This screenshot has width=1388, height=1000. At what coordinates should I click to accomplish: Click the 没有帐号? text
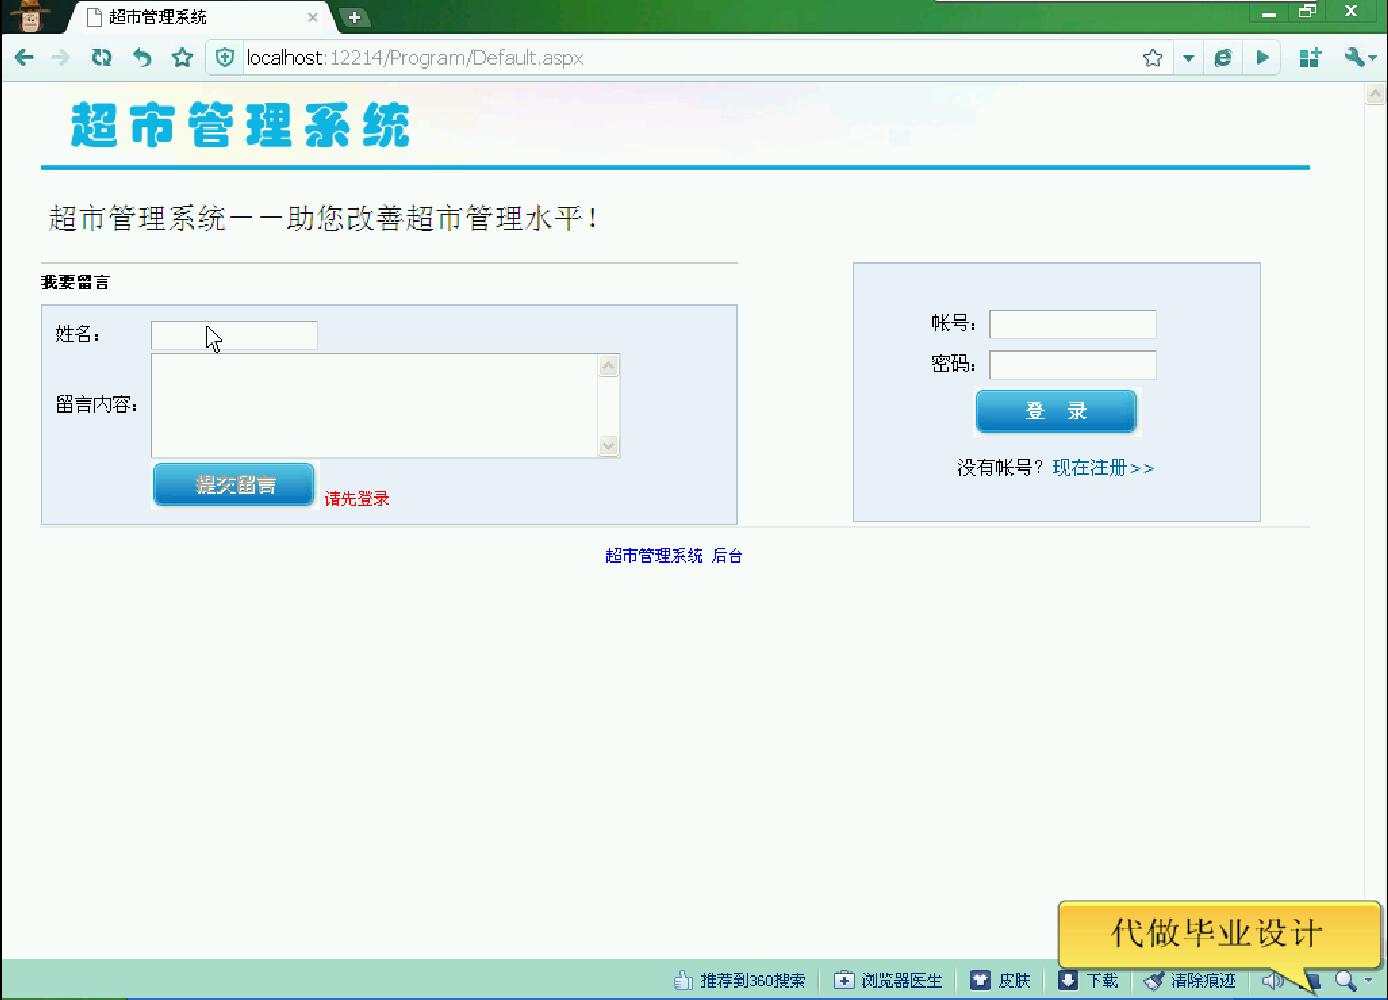tap(1000, 468)
